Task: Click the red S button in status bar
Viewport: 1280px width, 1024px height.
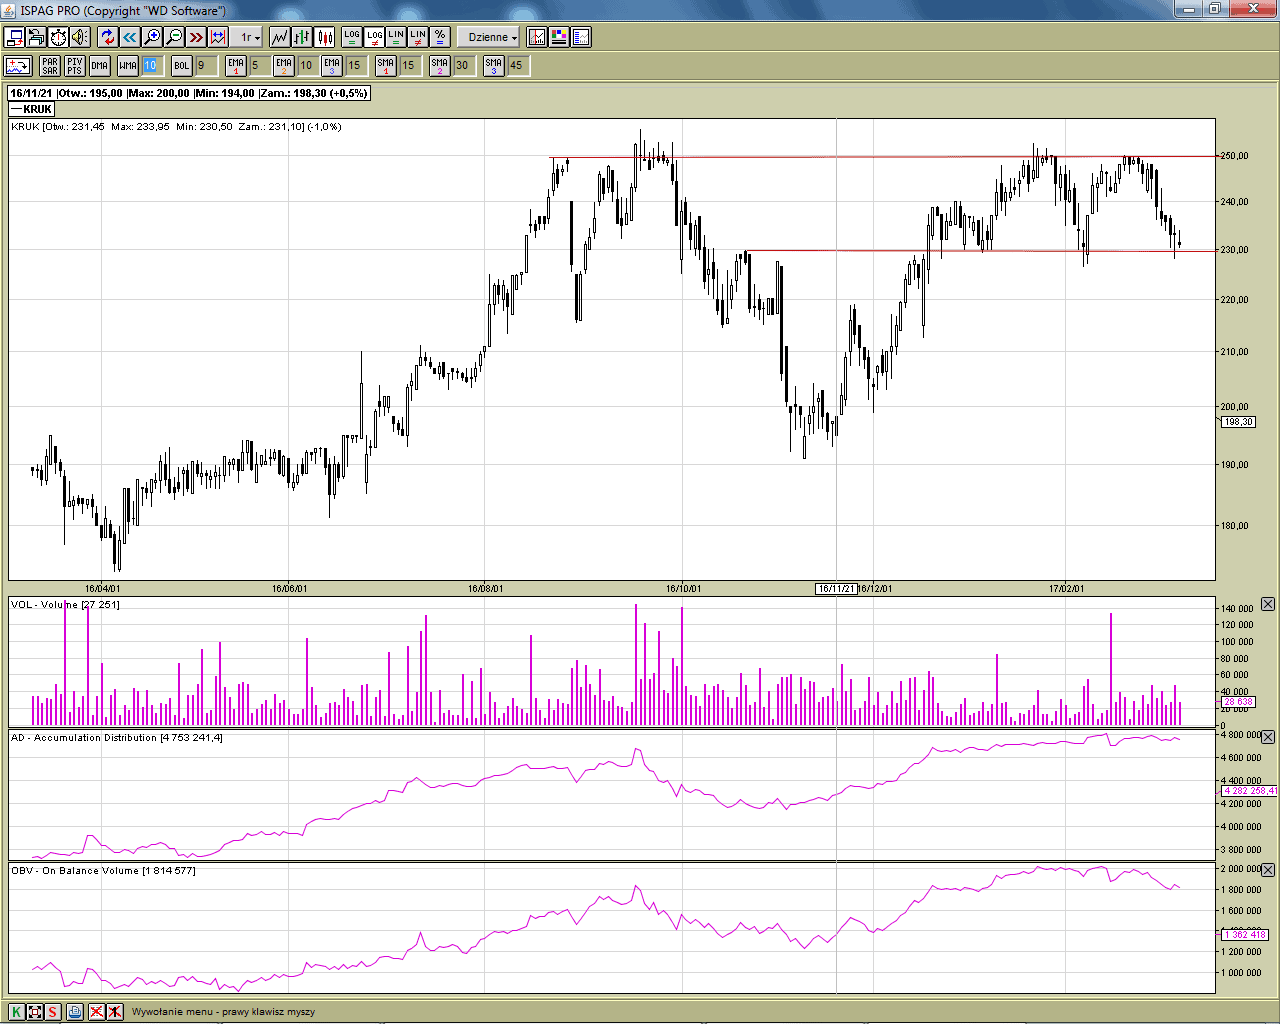Action: pyautogui.click(x=52, y=1012)
